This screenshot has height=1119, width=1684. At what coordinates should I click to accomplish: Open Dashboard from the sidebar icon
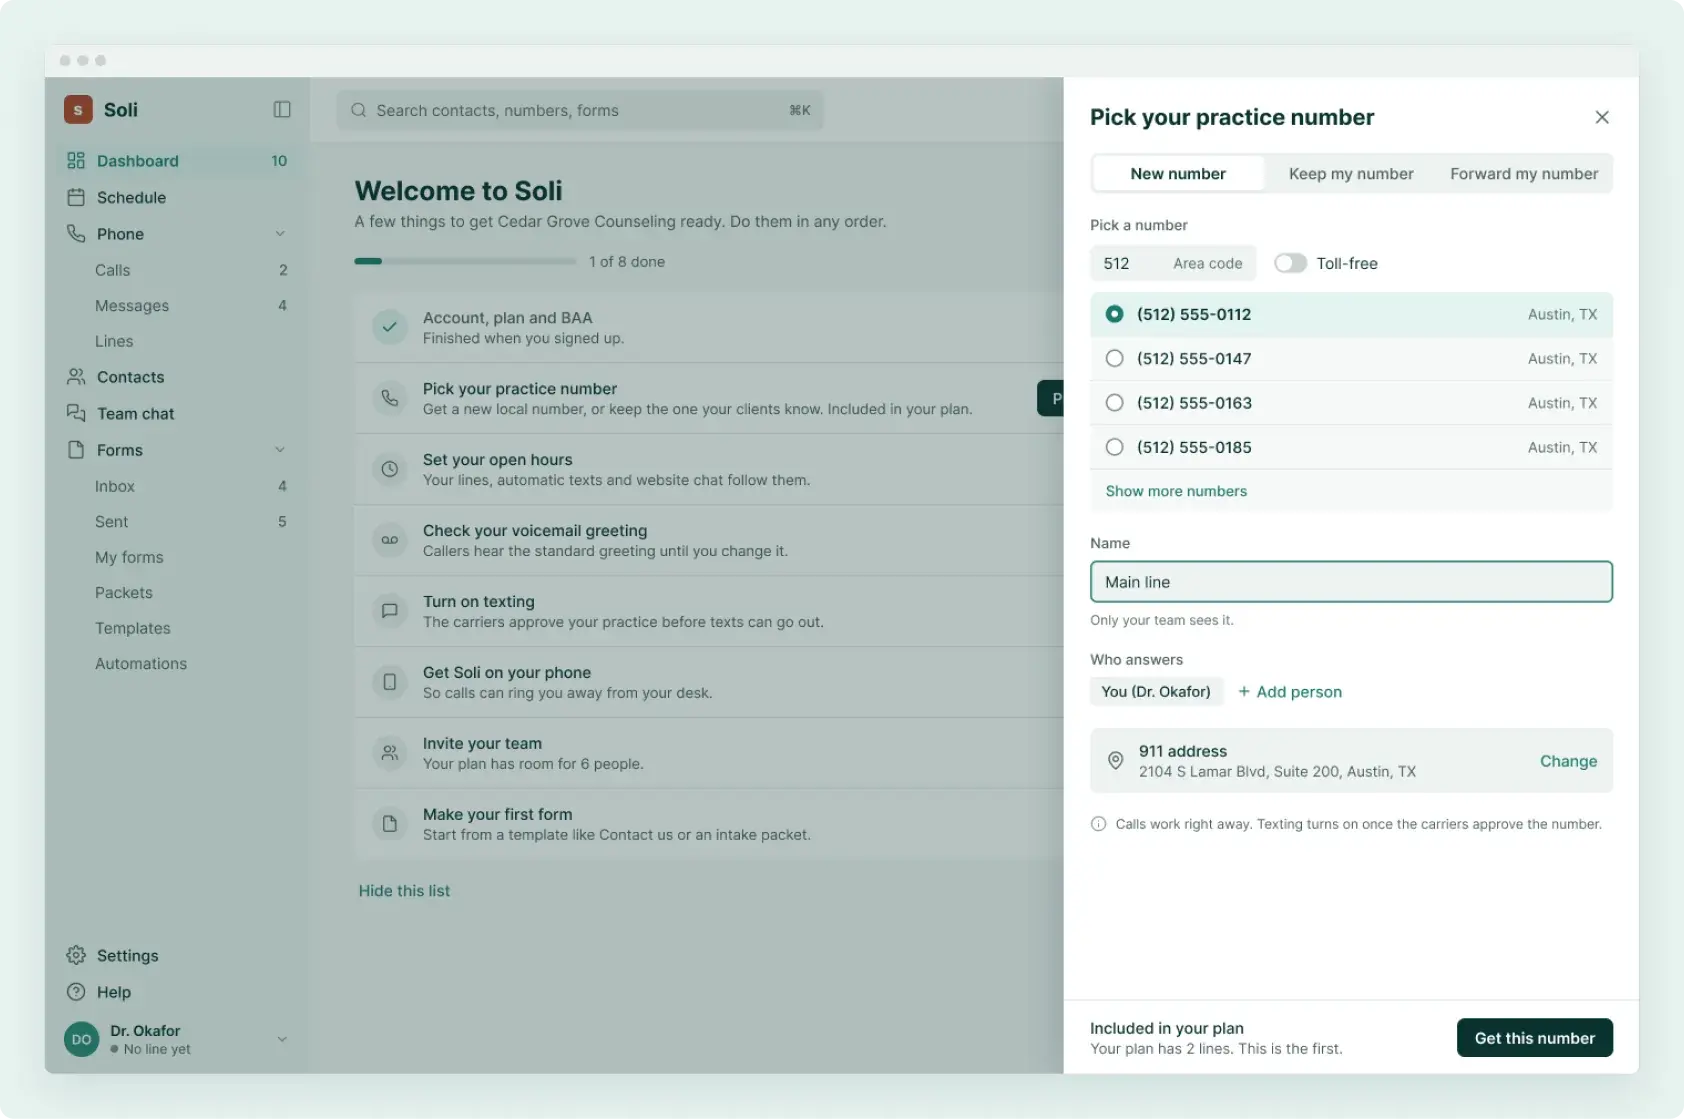tap(76, 161)
